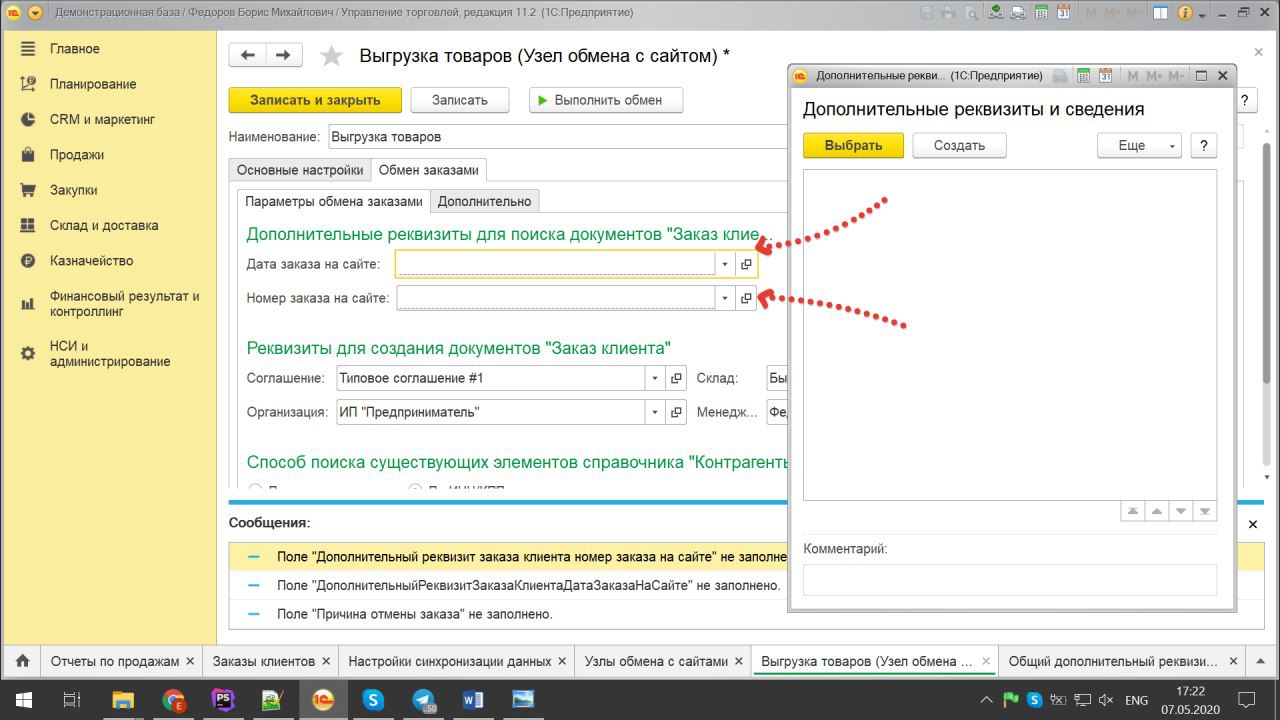Click the Выполнить обмен button
Image resolution: width=1280 pixels, height=720 pixels.
point(606,100)
